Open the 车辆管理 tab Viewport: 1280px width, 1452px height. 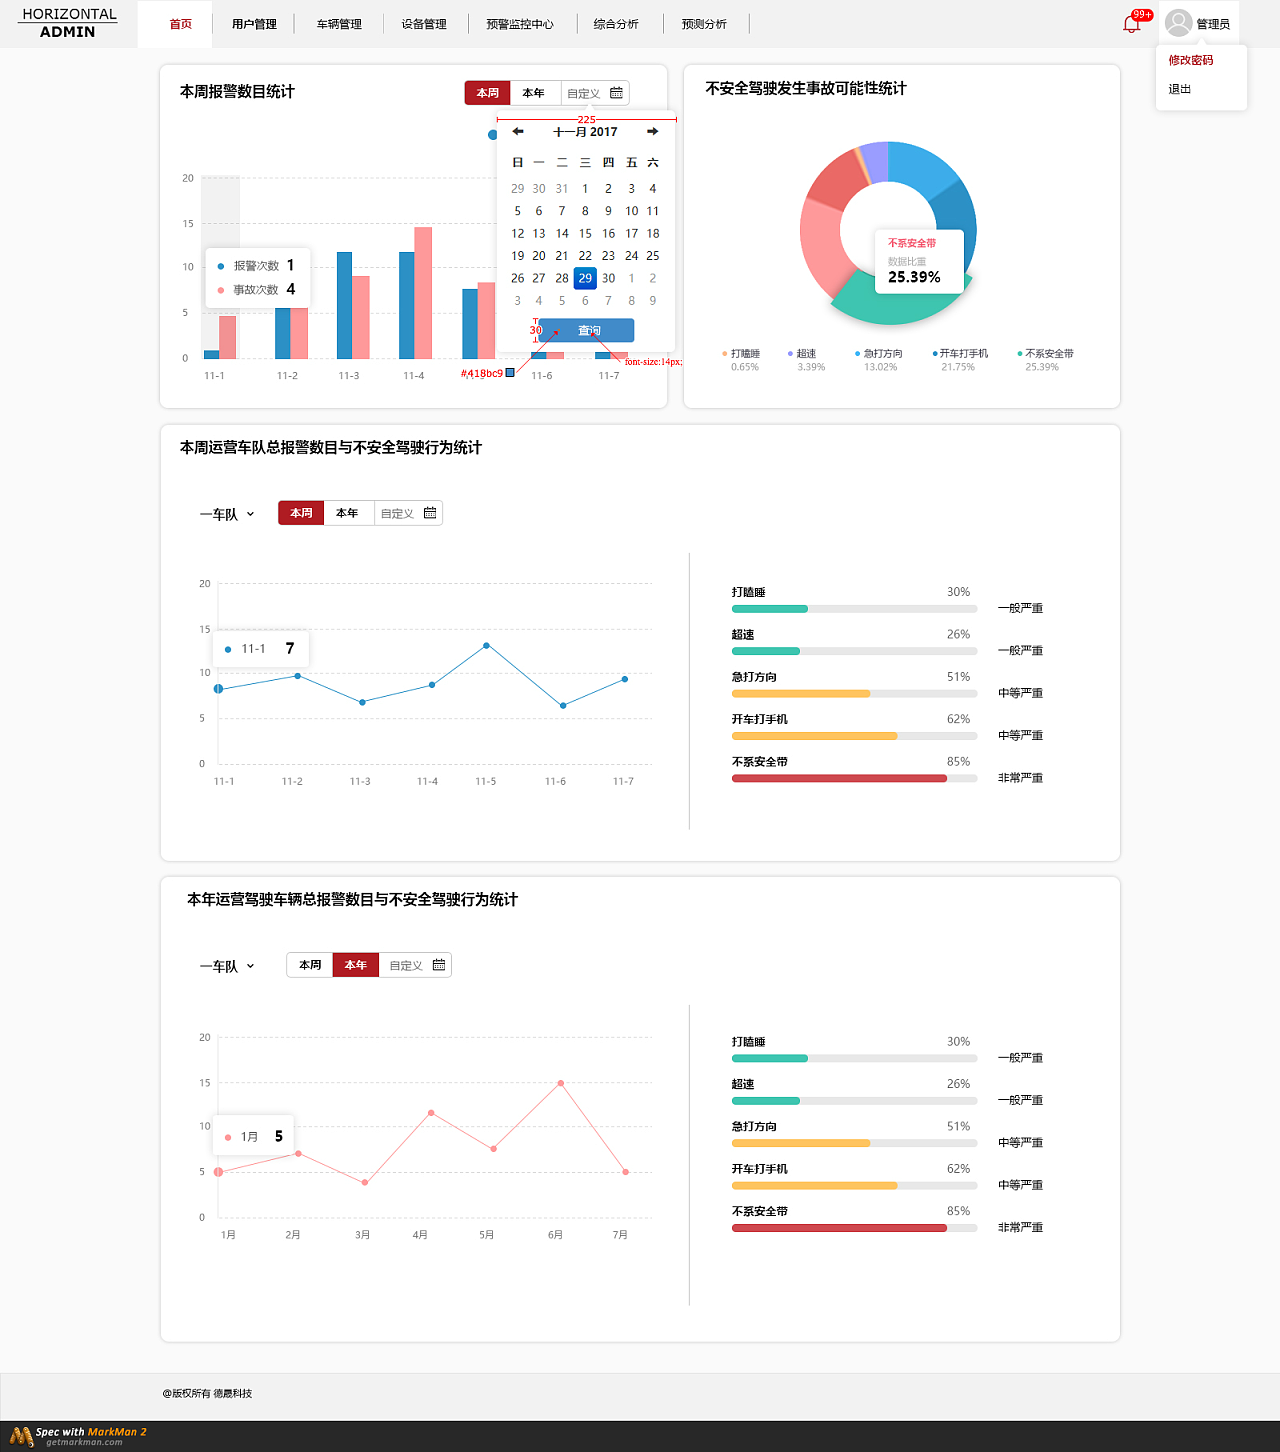point(339,24)
